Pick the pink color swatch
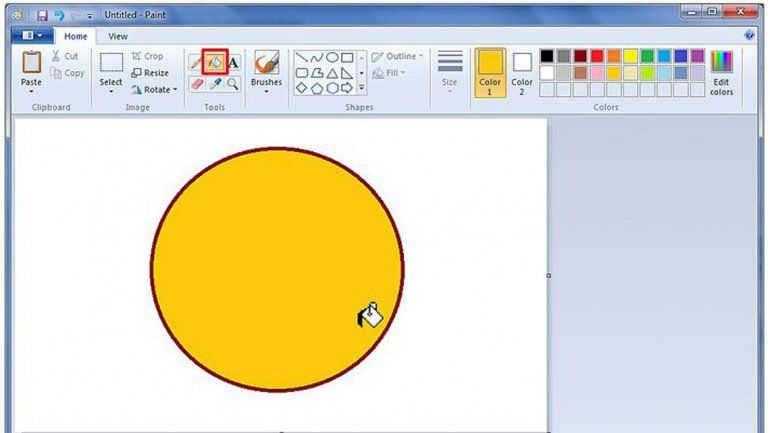Viewport: 770px width, 433px height. click(597, 73)
